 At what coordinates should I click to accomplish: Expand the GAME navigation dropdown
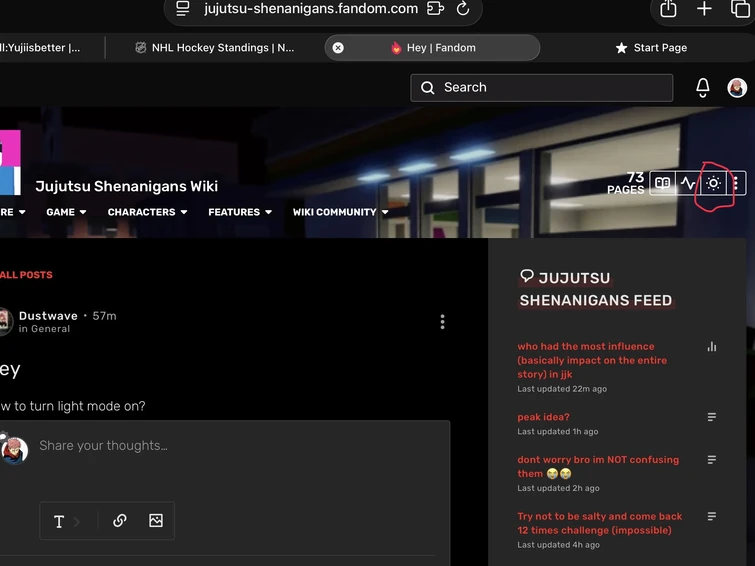click(66, 212)
